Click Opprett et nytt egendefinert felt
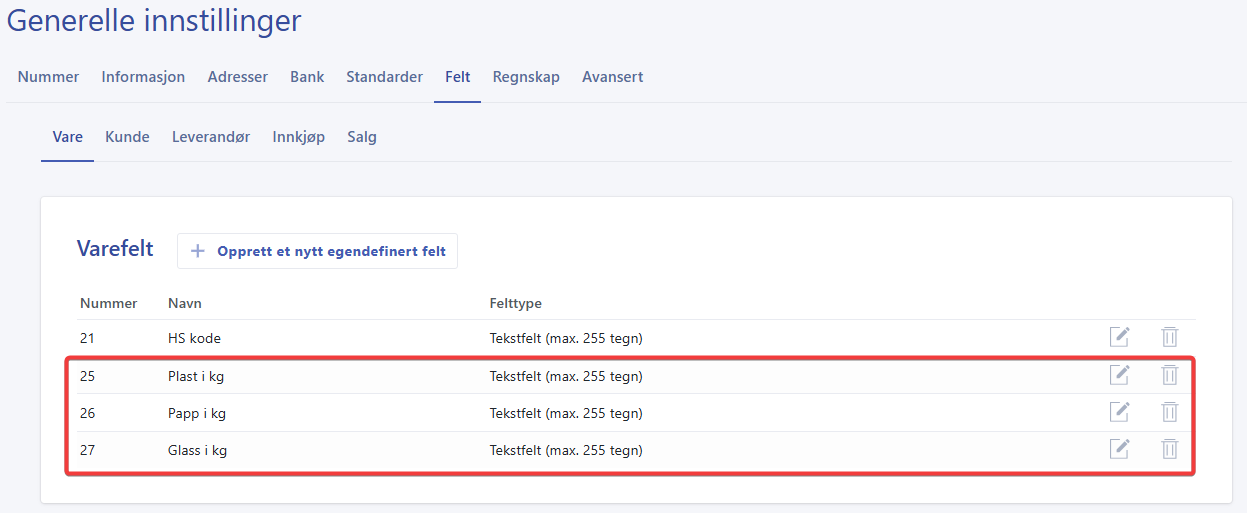The height and width of the screenshot is (513, 1247). [x=317, y=251]
